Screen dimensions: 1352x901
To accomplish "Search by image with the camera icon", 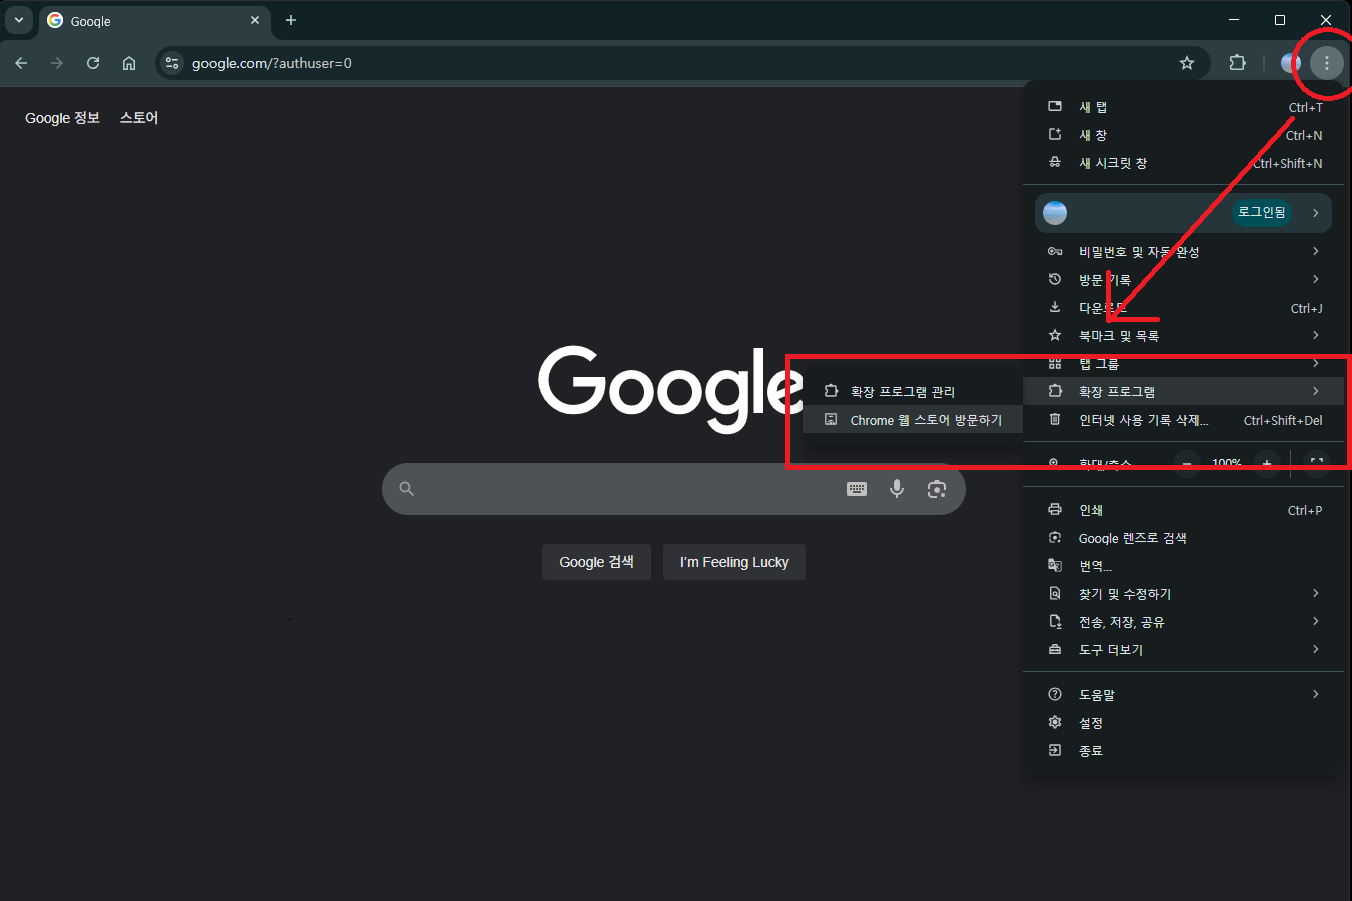I will click(937, 489).
